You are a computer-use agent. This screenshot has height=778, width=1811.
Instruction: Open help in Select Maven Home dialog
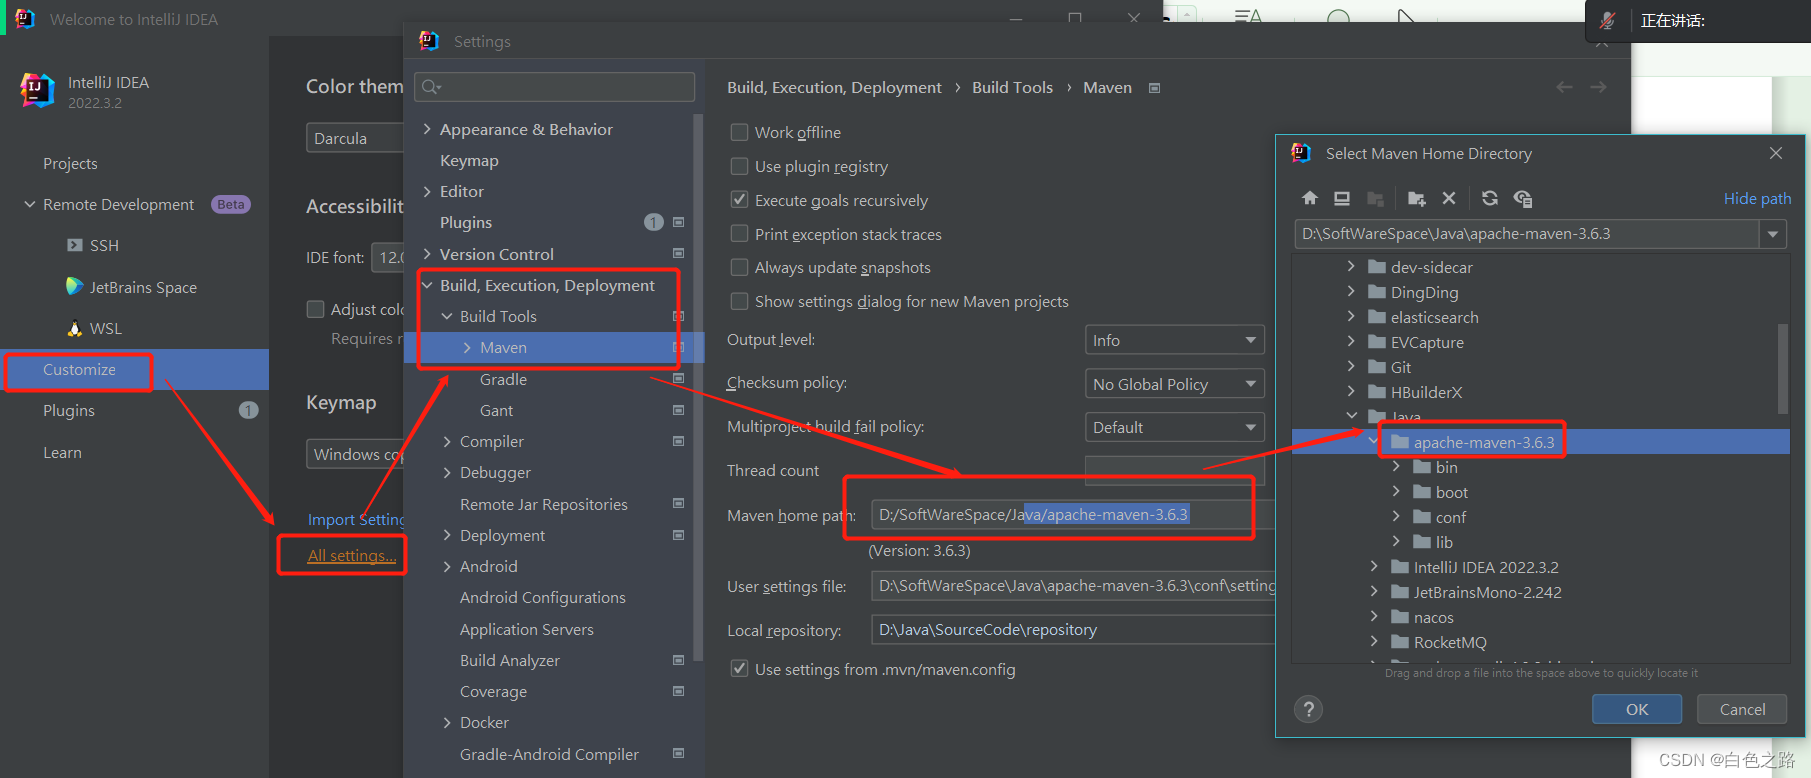[x=1308, y=709]
